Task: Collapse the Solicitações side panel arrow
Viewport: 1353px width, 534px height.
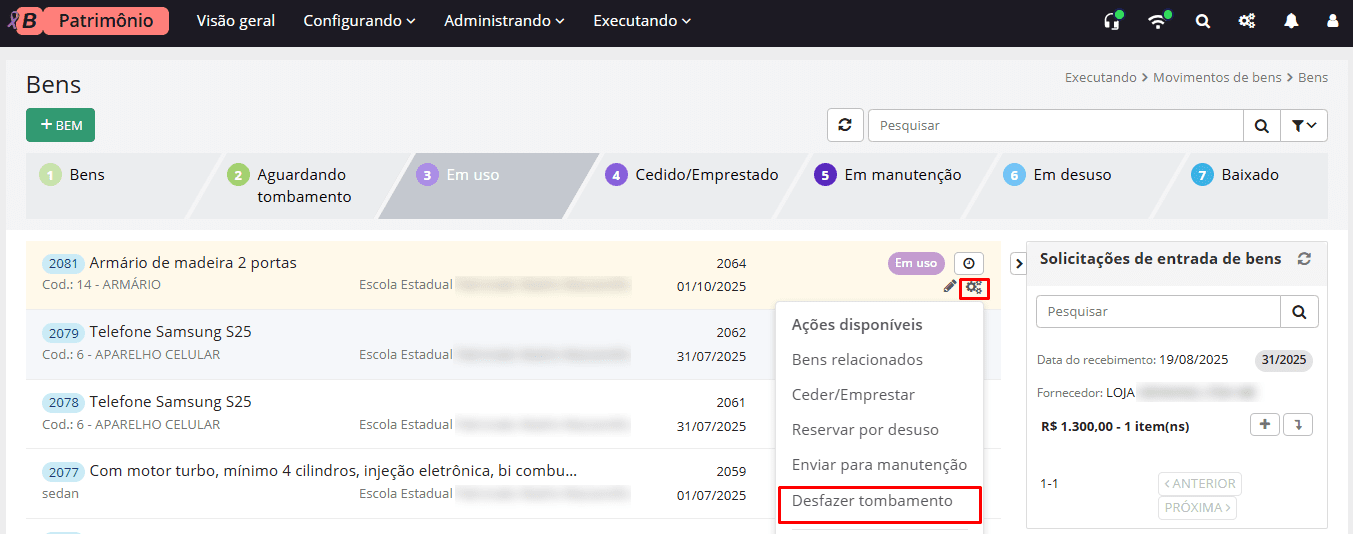Action: tap(1018, 263)
